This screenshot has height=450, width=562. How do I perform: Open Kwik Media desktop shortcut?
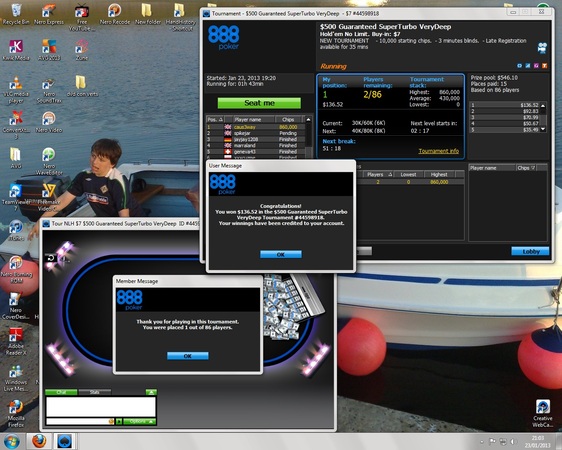pyautogui.click(x=16, y=50)
